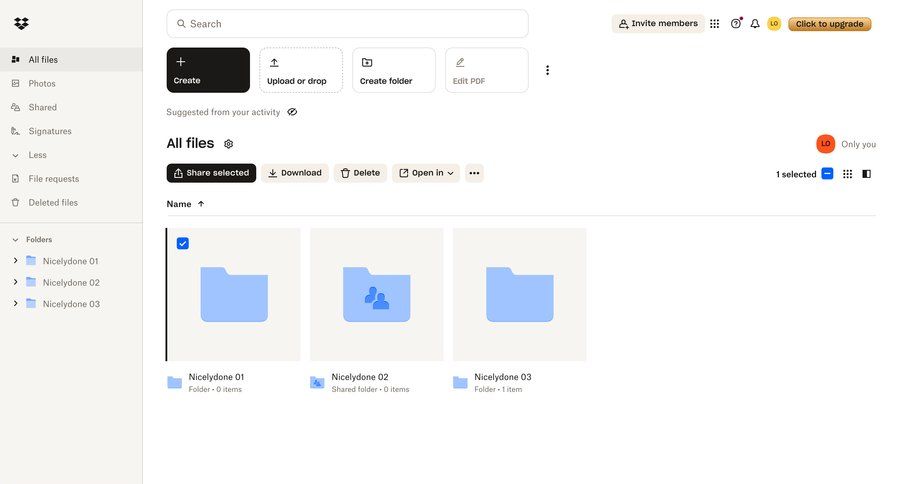
Task: Open Signatures in the sidebar
Action: pos(71,131)
